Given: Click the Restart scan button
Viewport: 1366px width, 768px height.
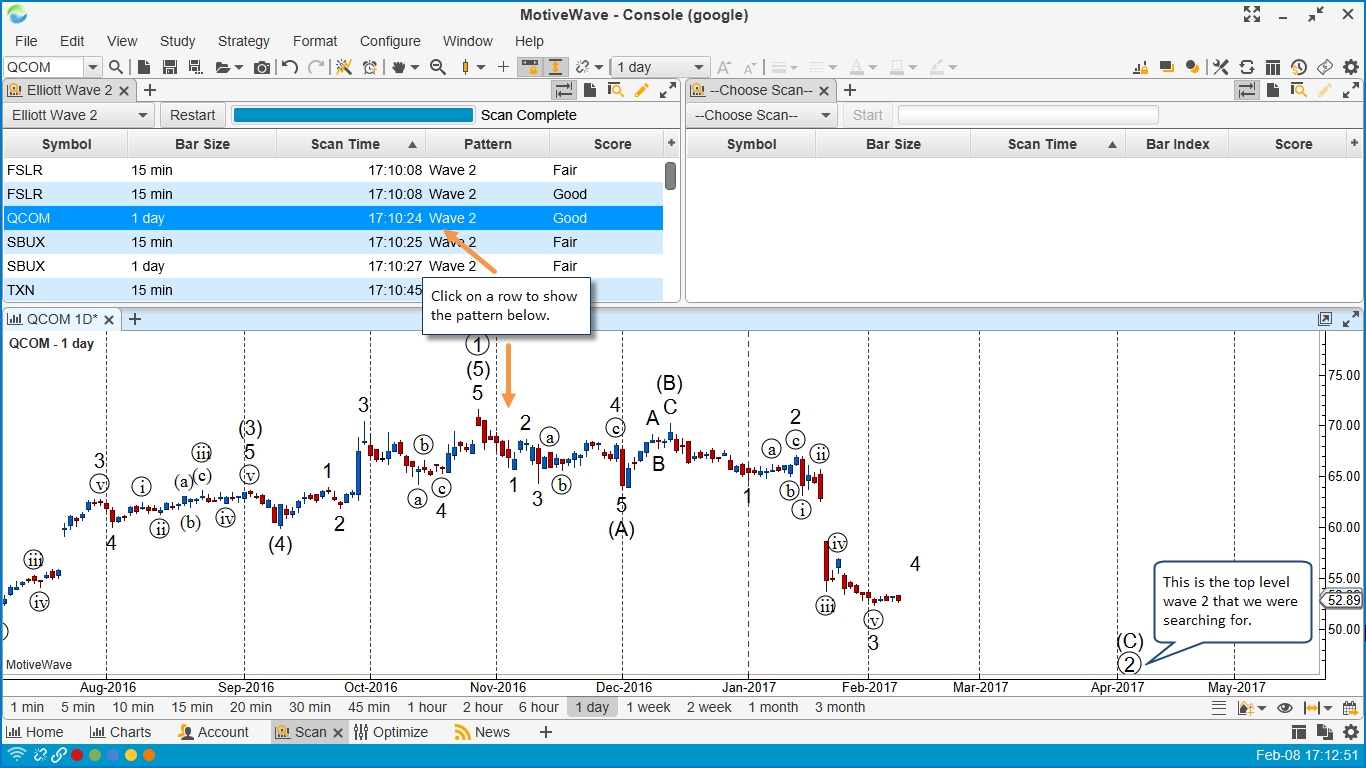Looking at the screenshot, I should pos(193,115).
